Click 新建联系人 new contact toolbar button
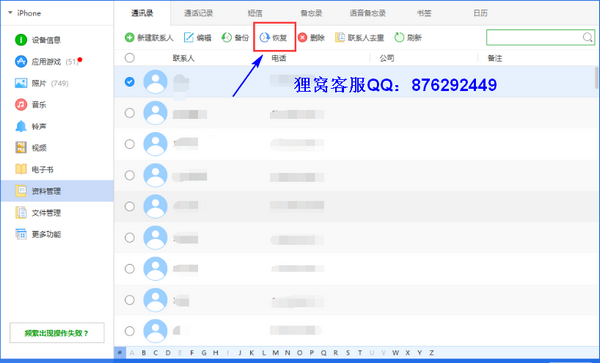This screenshot has height=363, width=600. pos(149,37)
